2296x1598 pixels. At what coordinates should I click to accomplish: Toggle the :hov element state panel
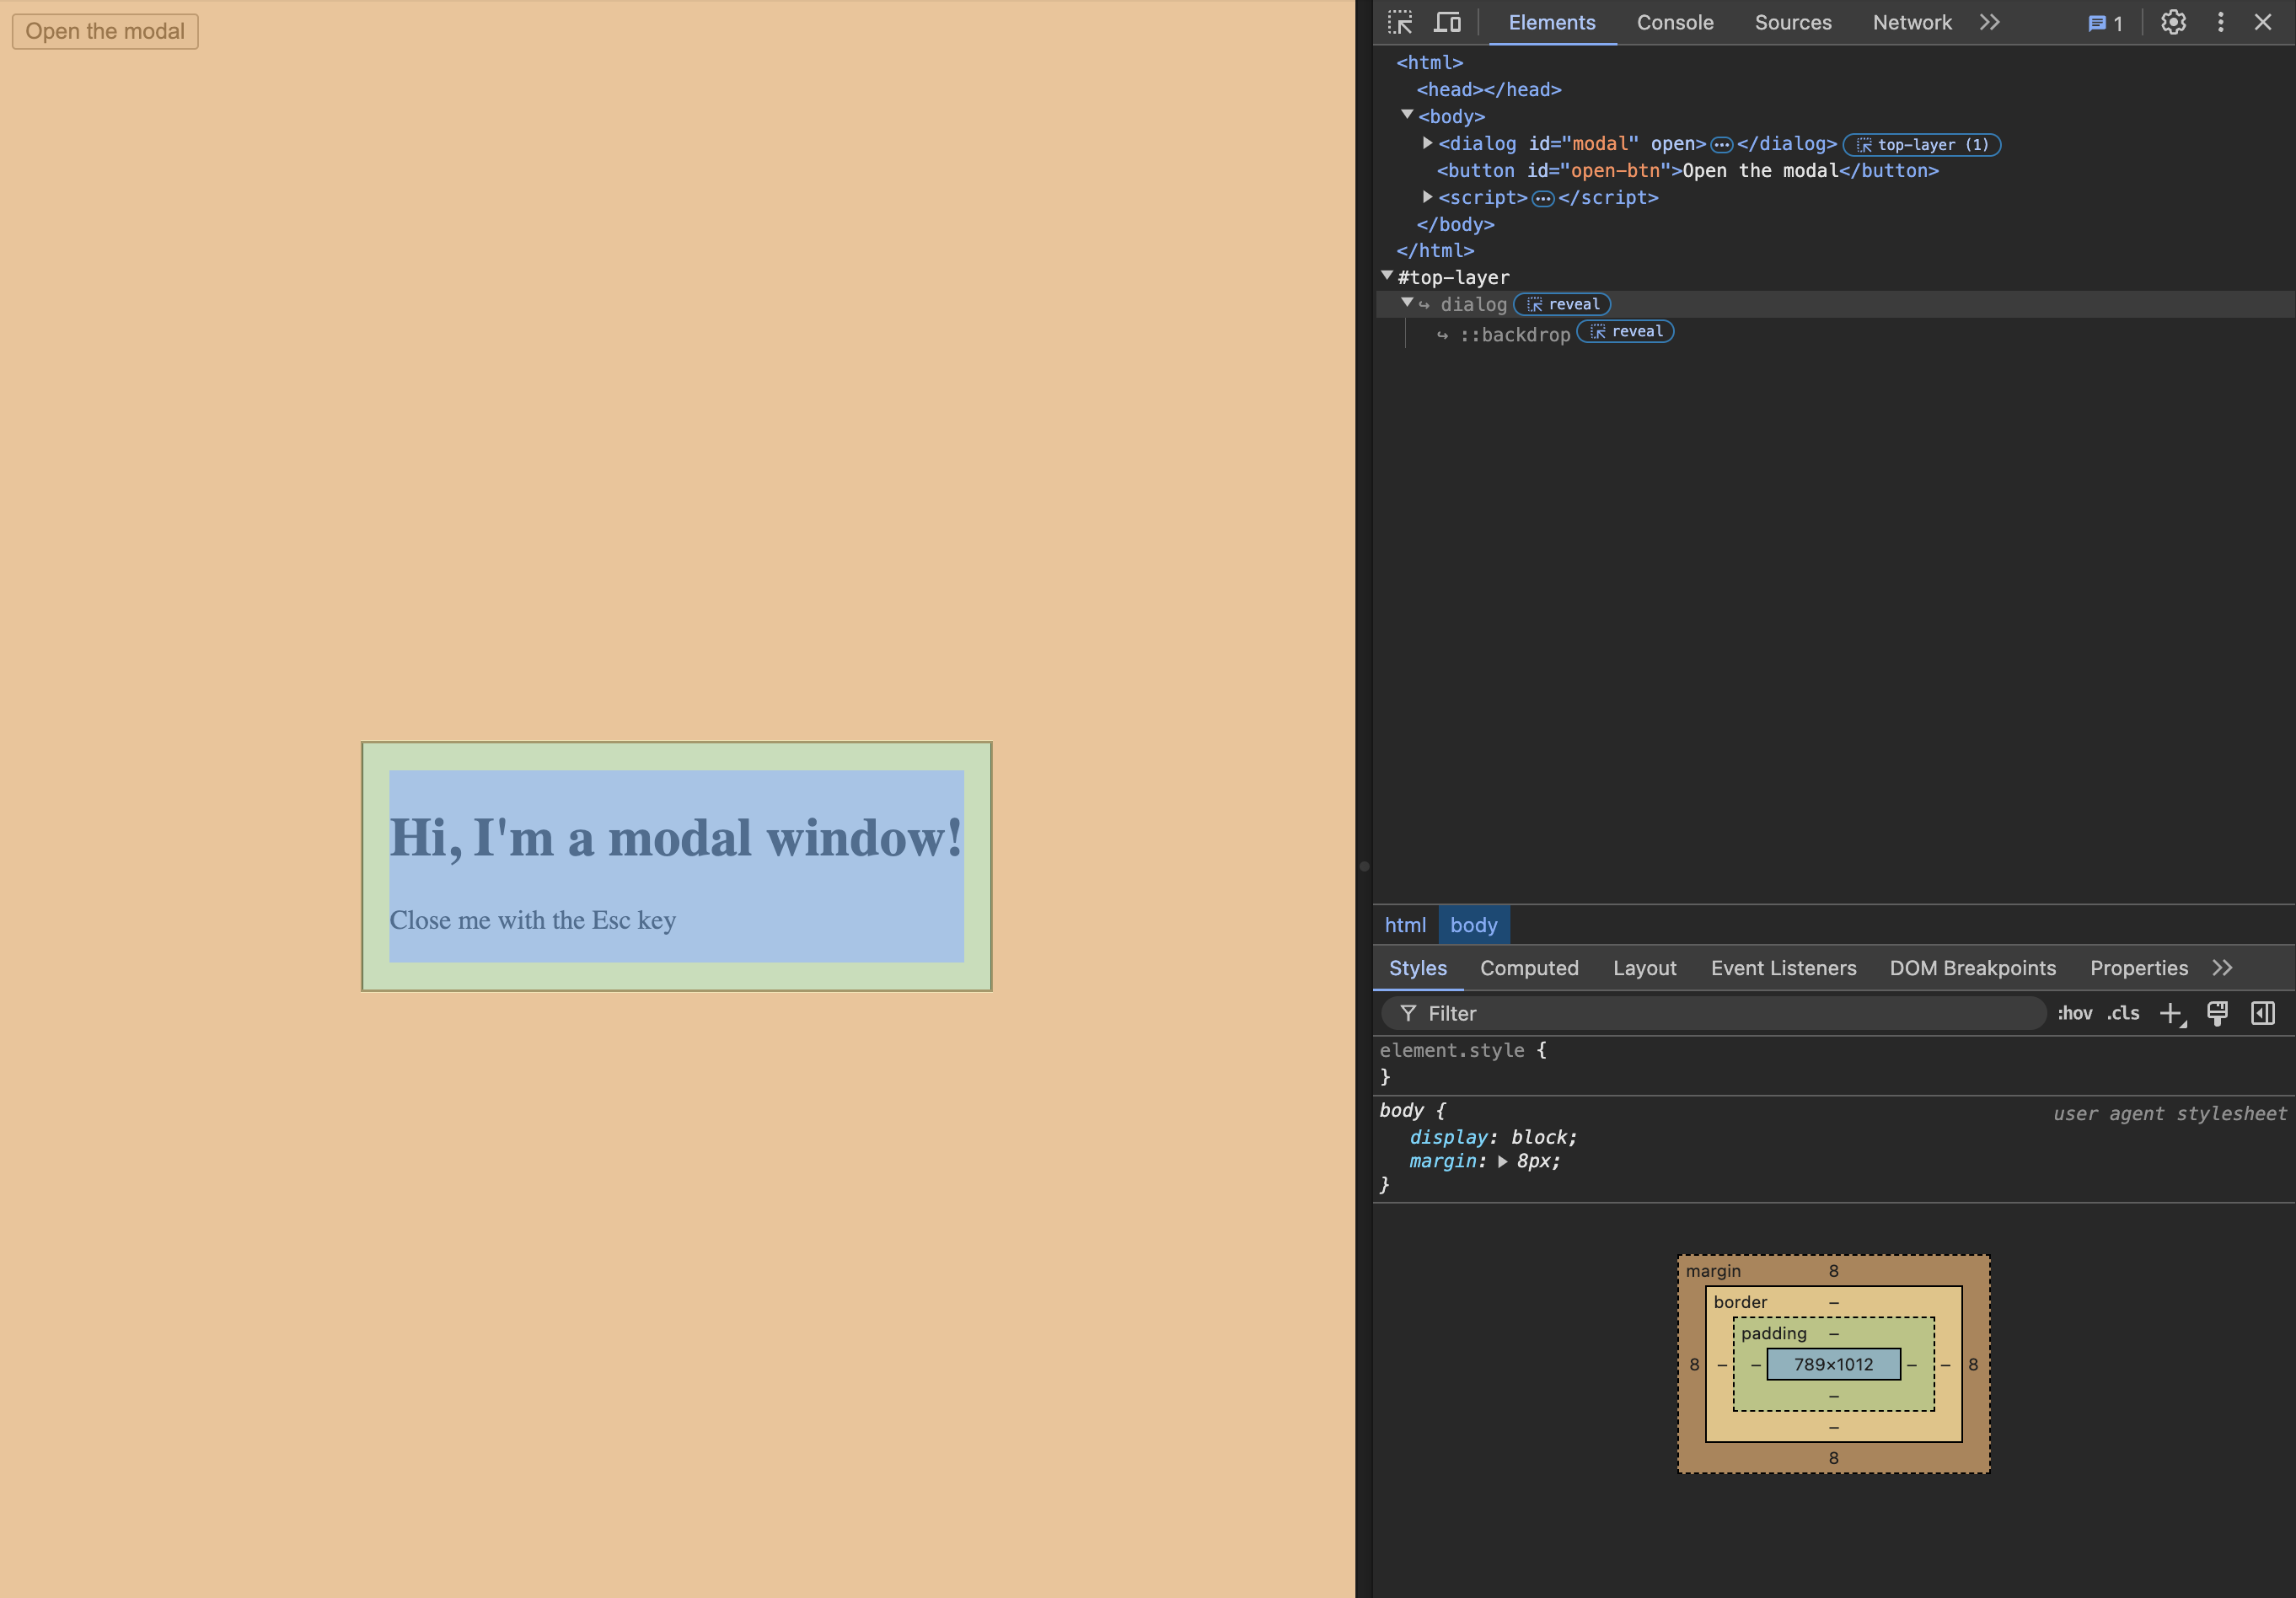coord(2074,1013)
